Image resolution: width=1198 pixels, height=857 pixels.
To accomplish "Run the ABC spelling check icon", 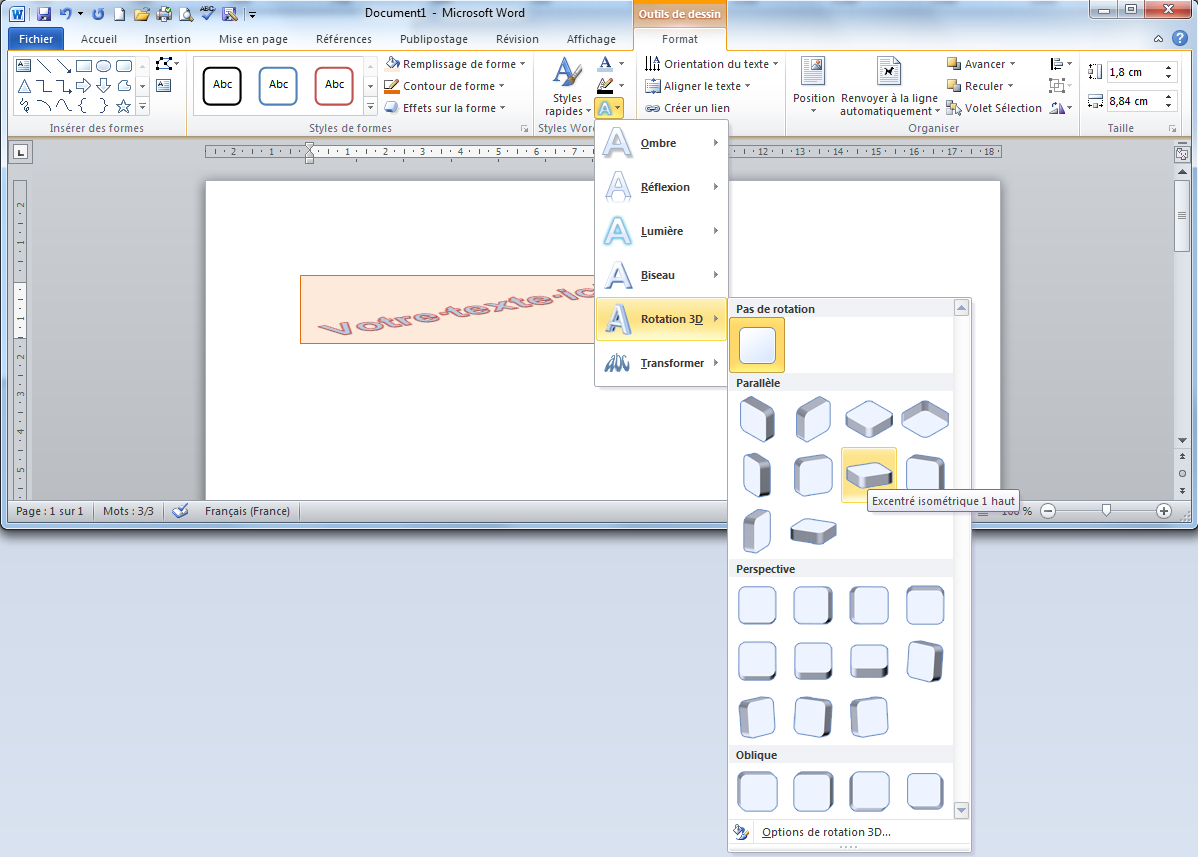I will [207, 12].
